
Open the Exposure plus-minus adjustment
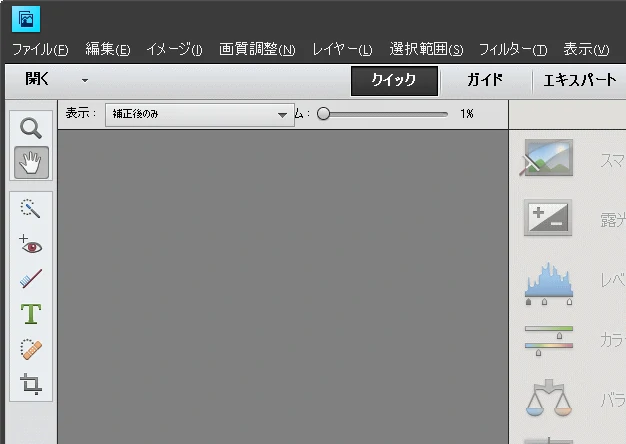pos(548,218)
